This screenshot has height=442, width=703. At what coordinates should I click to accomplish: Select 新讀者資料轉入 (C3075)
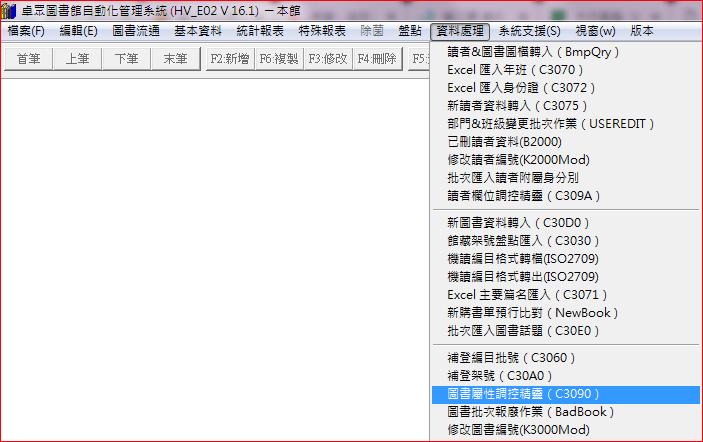click(x=566, y=106)
